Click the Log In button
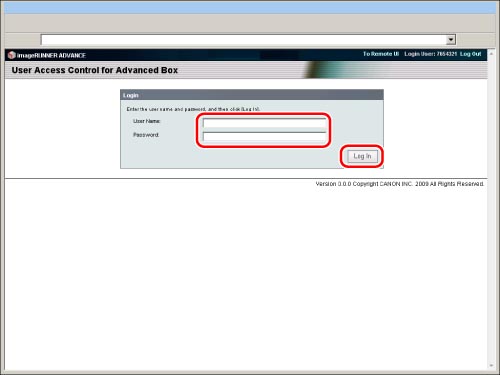500x375 pixels. (362, 156)
